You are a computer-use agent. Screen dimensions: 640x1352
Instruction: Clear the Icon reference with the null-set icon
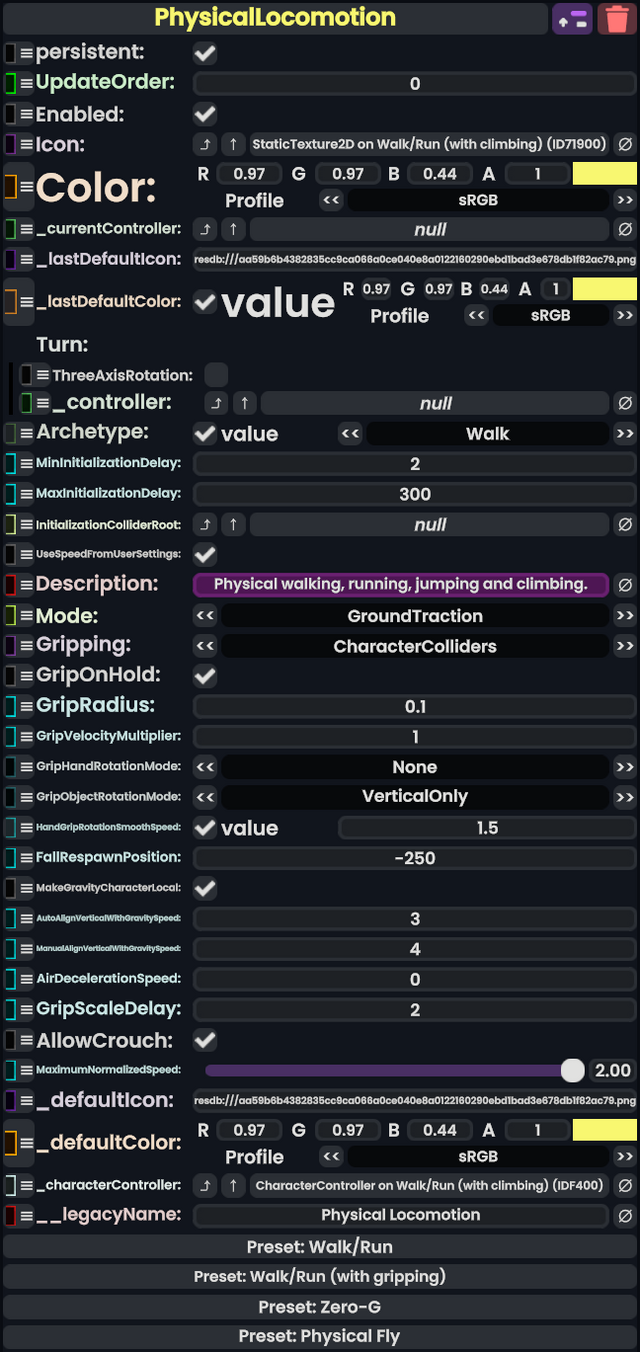point(627,144)
